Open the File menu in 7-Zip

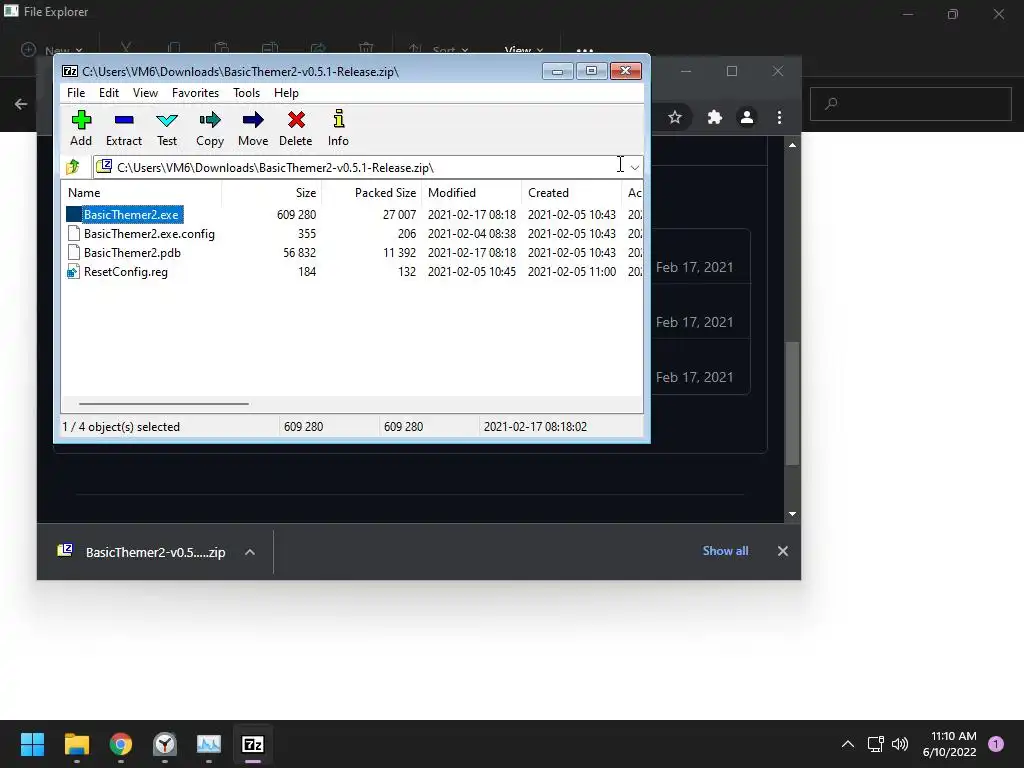coord(76,93)
